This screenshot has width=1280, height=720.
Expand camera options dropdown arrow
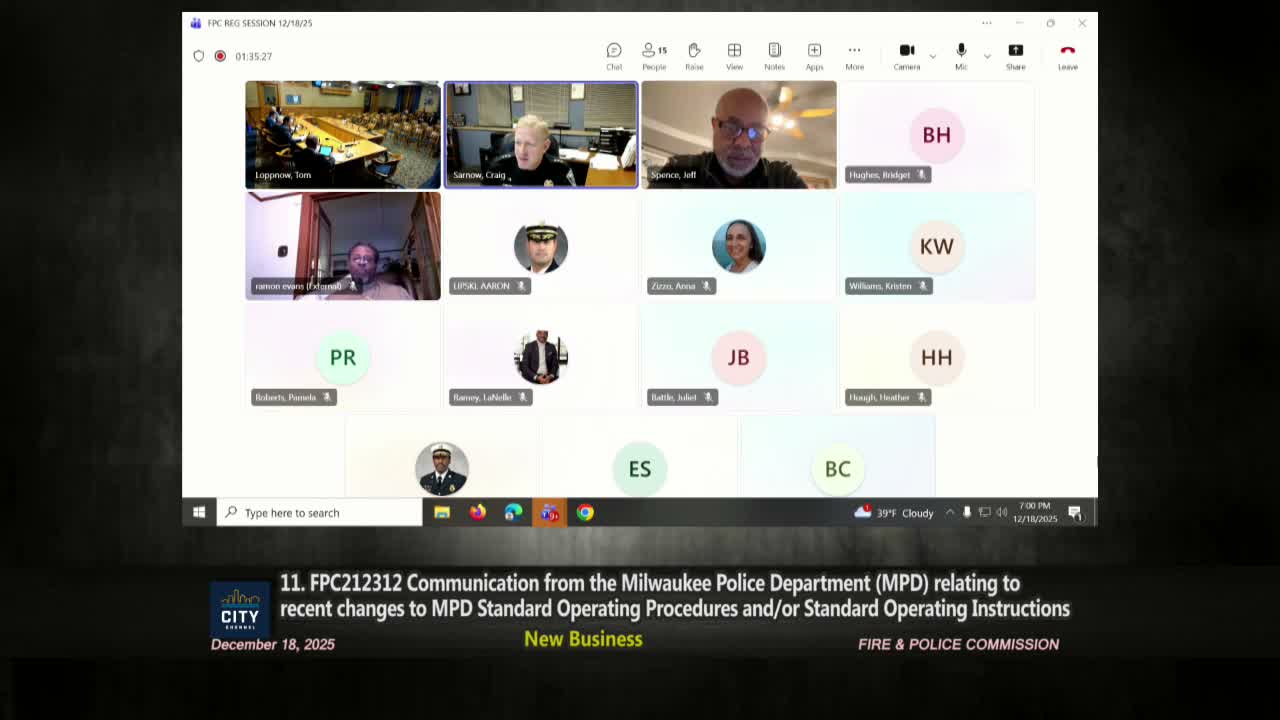tap(933, 56)
